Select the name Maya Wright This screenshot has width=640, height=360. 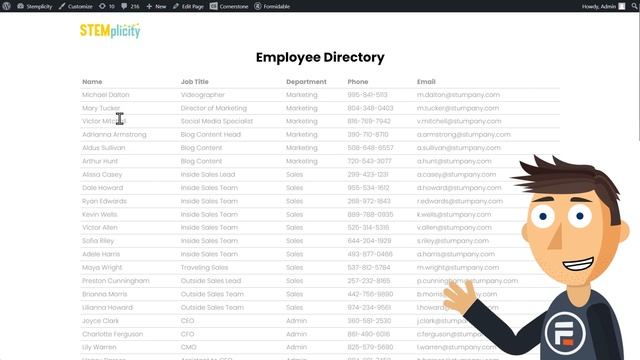tap(102, 267)
